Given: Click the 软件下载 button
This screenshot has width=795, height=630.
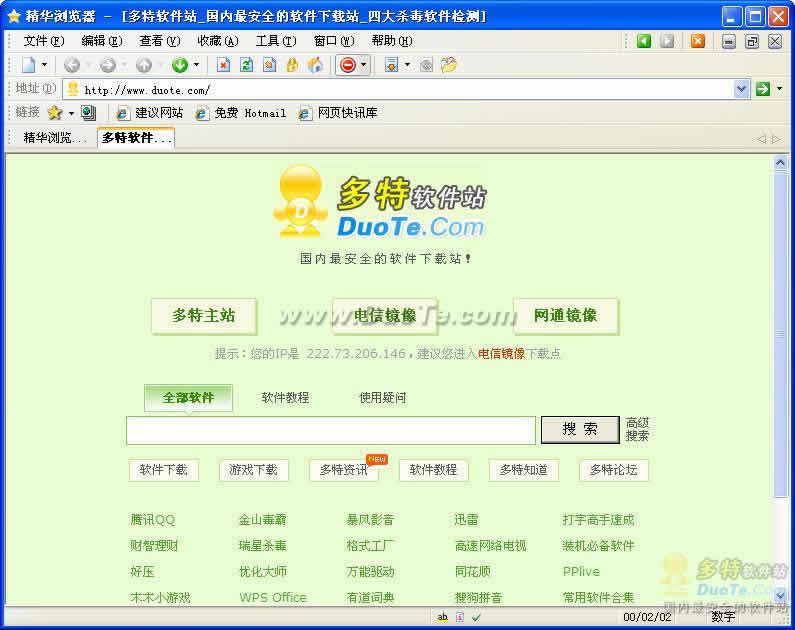Looking at the screenshot, I should coord(163,470).
